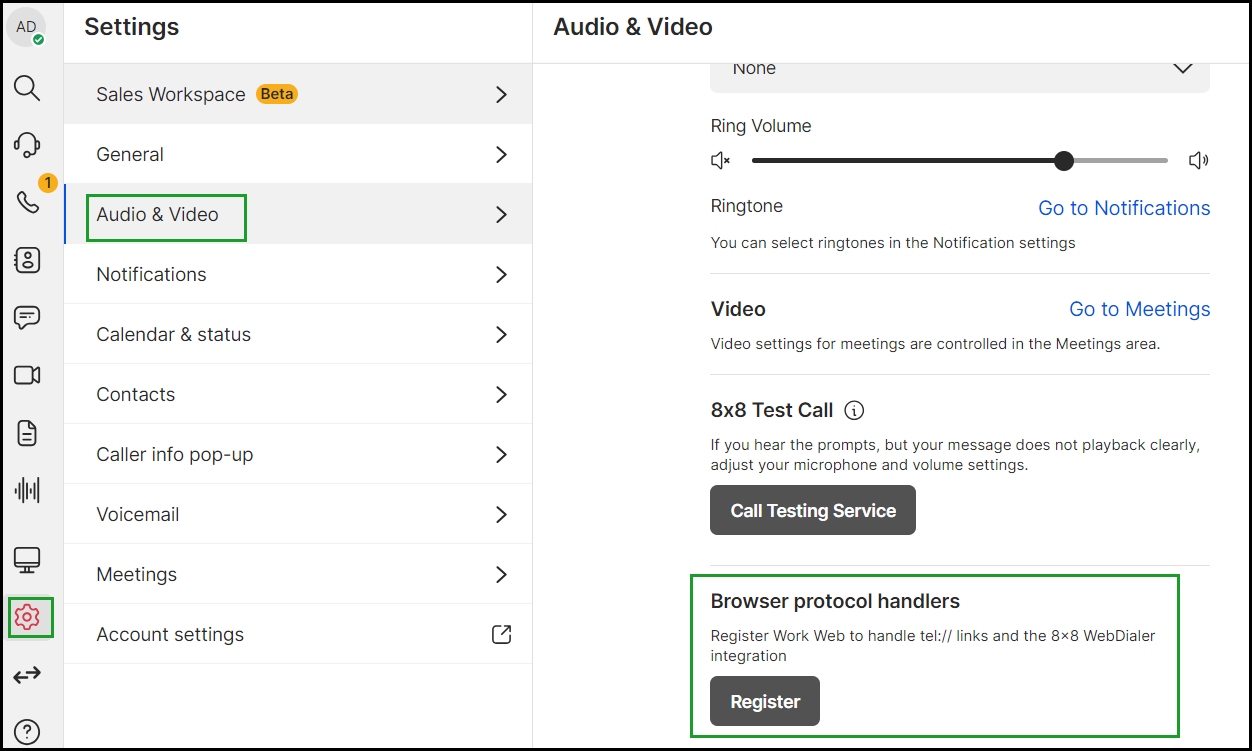Click the loud speaker icon beside Ring Volume
Viewport: 1252px width, 751px height.
pyautogui.click(x=1198, y=160)
